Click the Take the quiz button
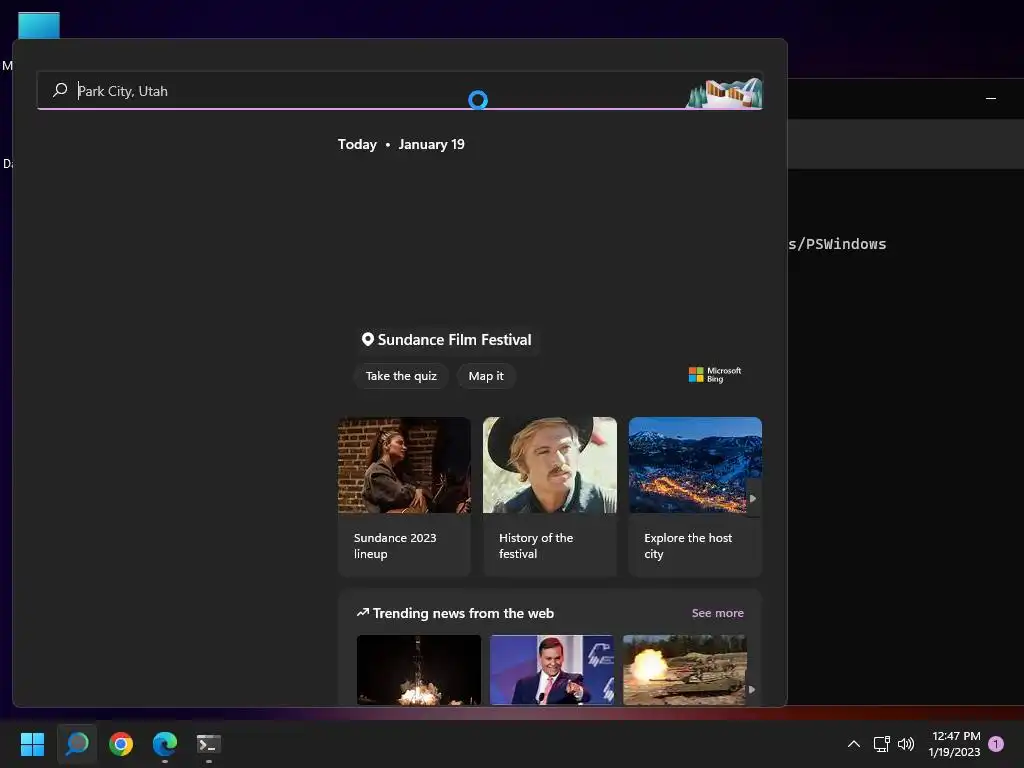1024x768 pixels. pos(401,376)
